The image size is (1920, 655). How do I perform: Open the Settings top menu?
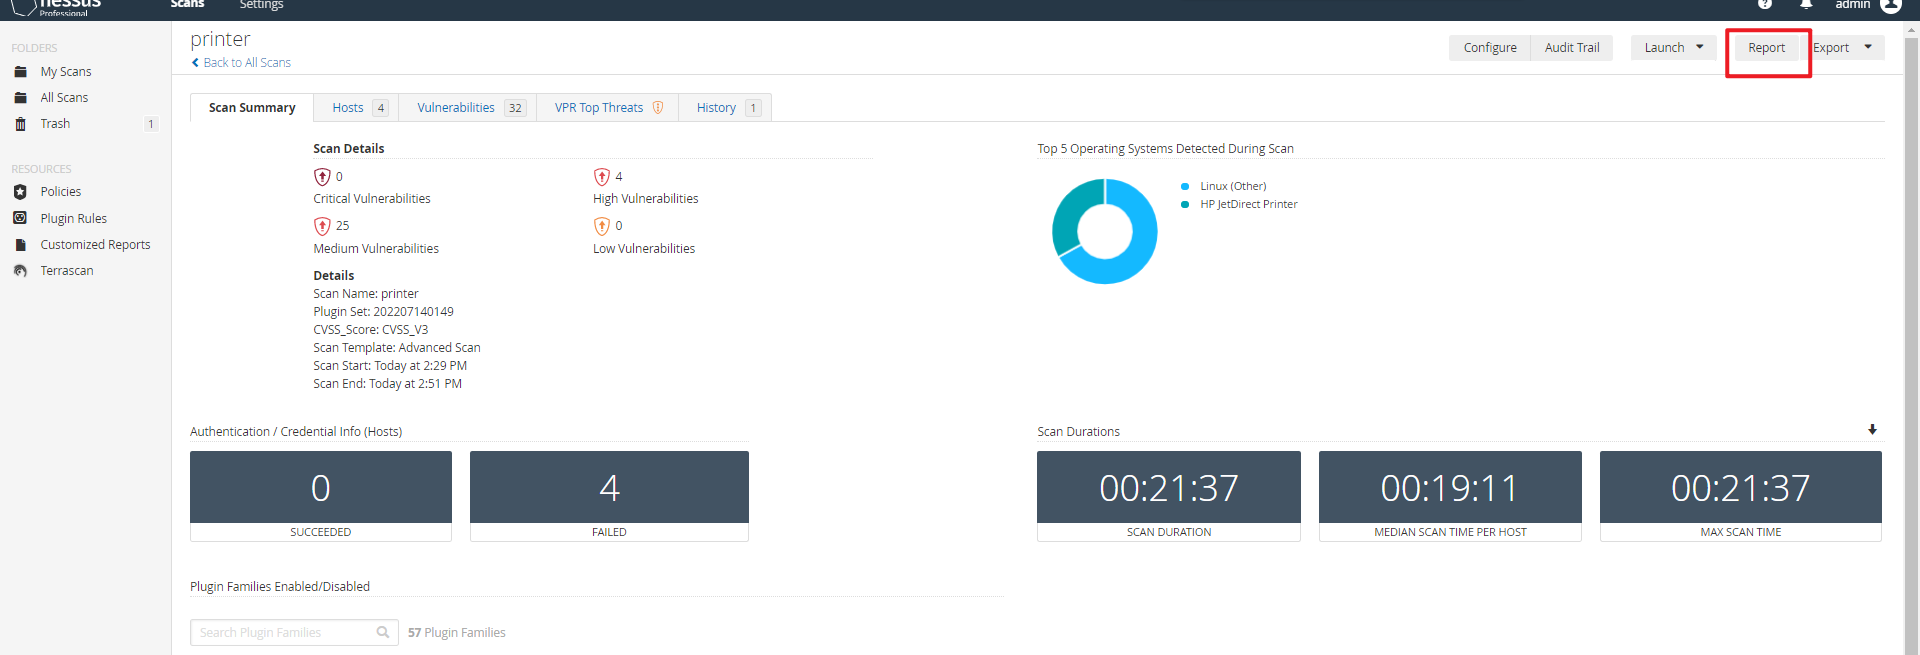pos(261,5)
